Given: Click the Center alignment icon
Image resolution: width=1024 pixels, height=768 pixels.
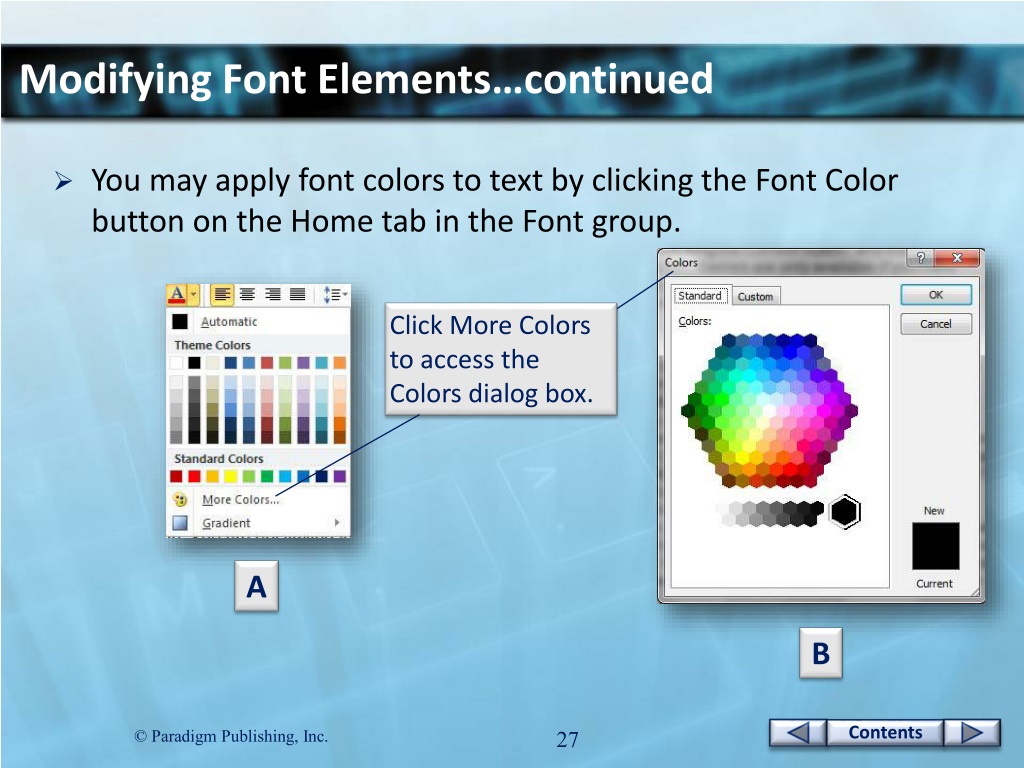Looking at the screenshot, I should pyautogui.click(x=246, y=294).
